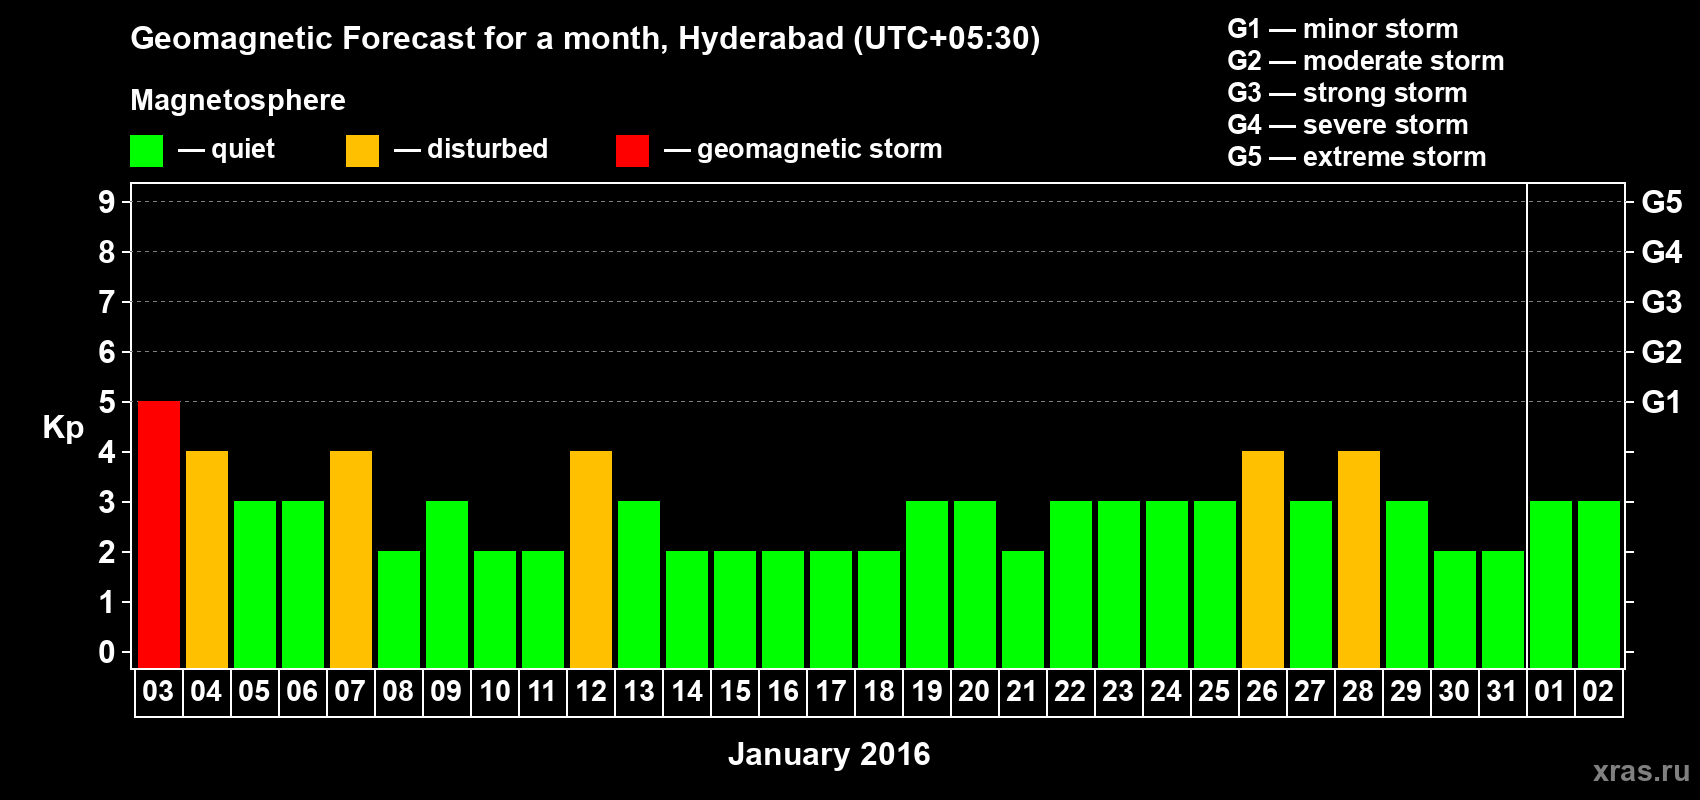Click the 'G3 — strong storm' legend line
This screenshot has height=800, width=1700.
pos(1348,93)
